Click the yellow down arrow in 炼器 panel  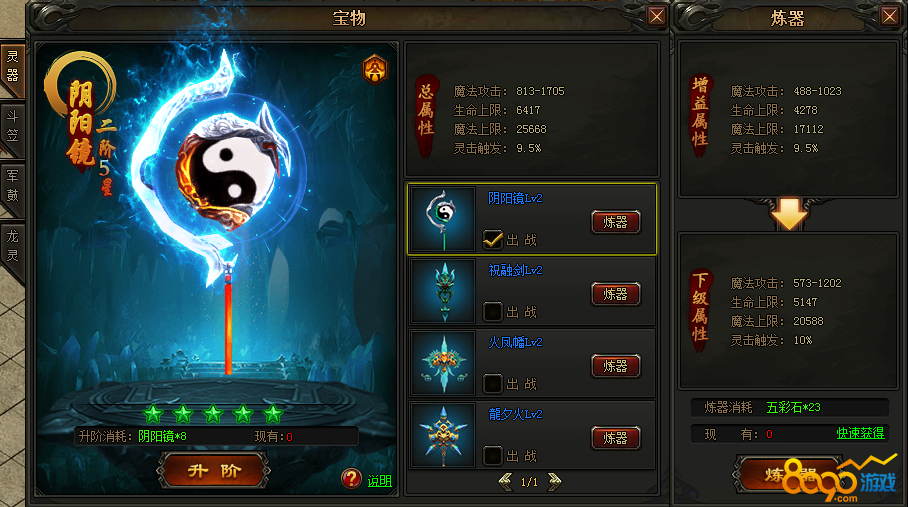(x=789, y=213)
